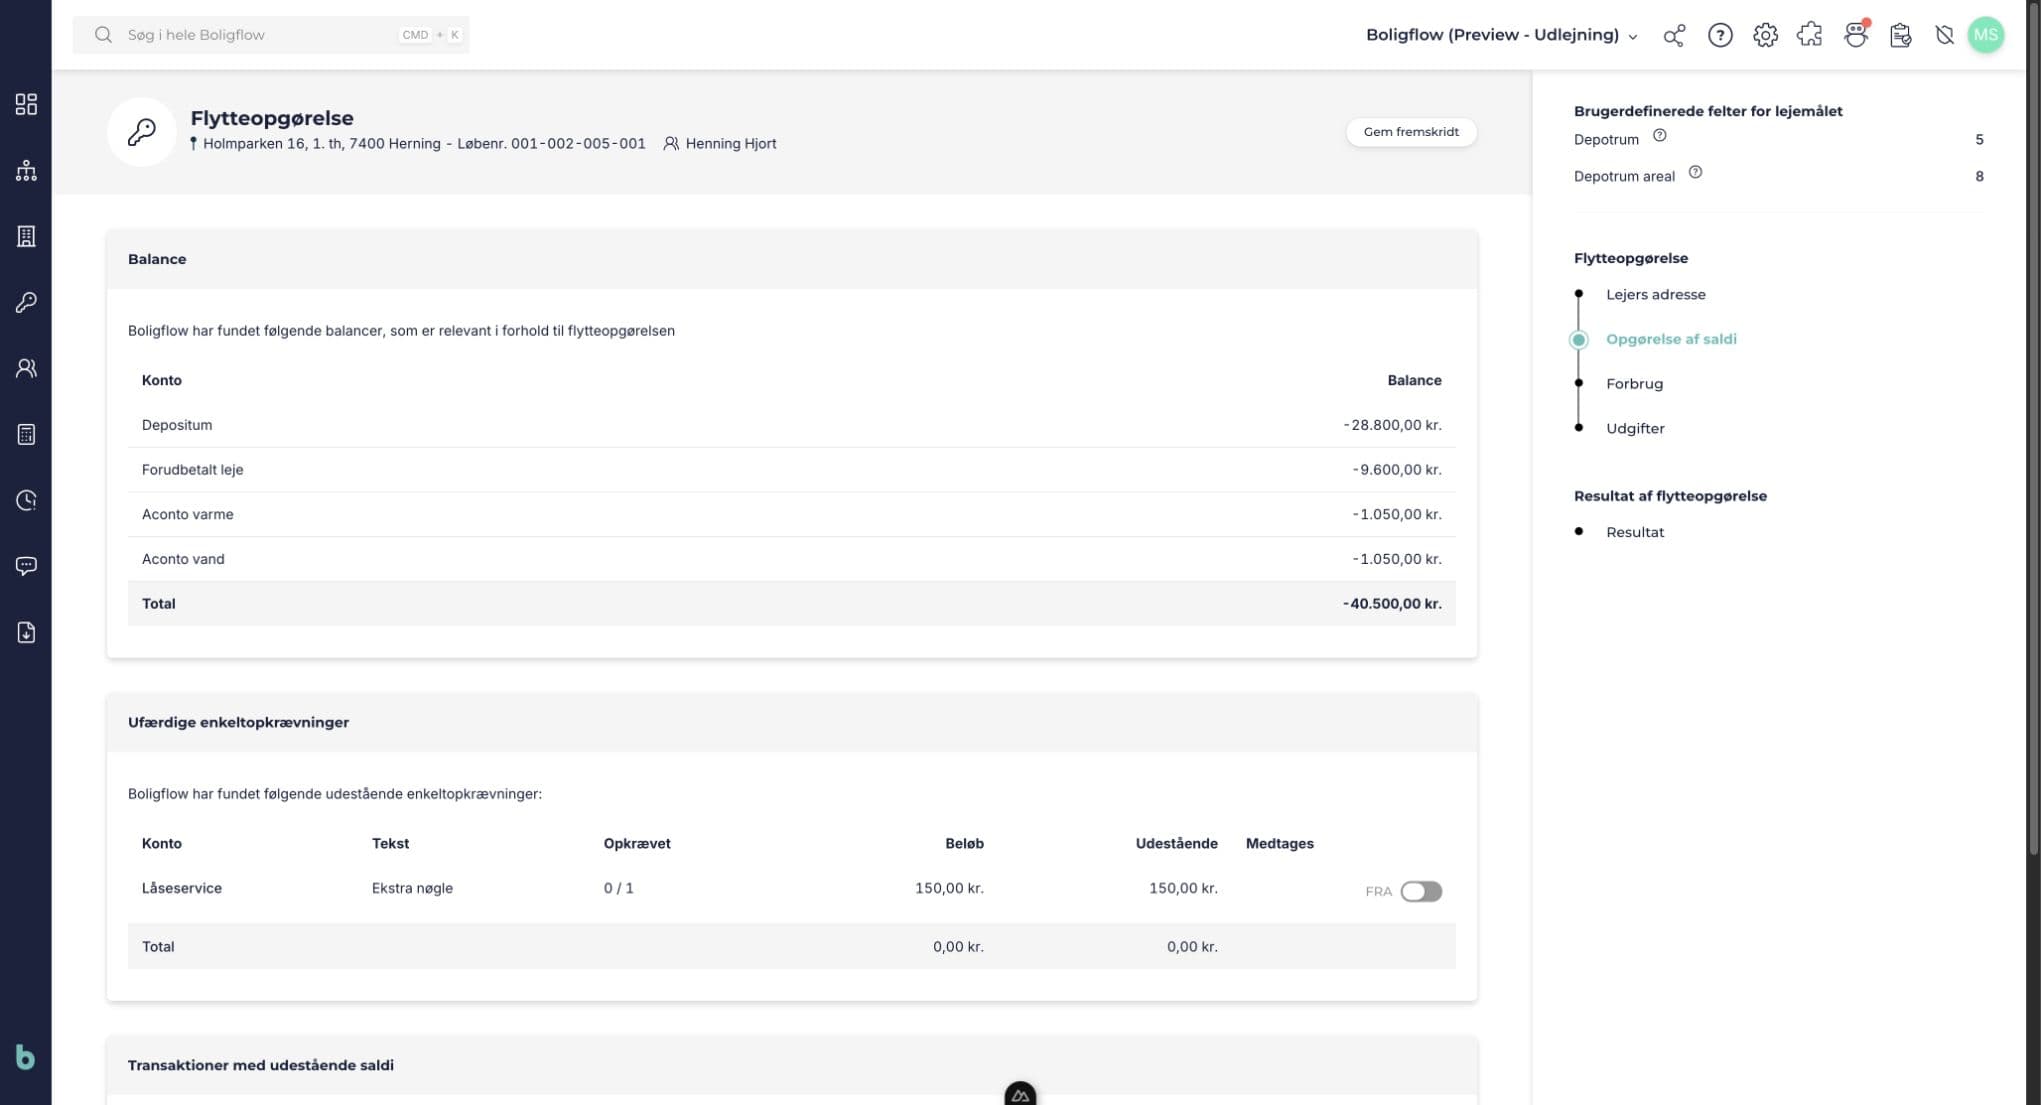This screenshot has width=2041, height=1105.
Task: Open the tenants people icon in sidebar
Action: pyautogui.click(x=26, y=368)
